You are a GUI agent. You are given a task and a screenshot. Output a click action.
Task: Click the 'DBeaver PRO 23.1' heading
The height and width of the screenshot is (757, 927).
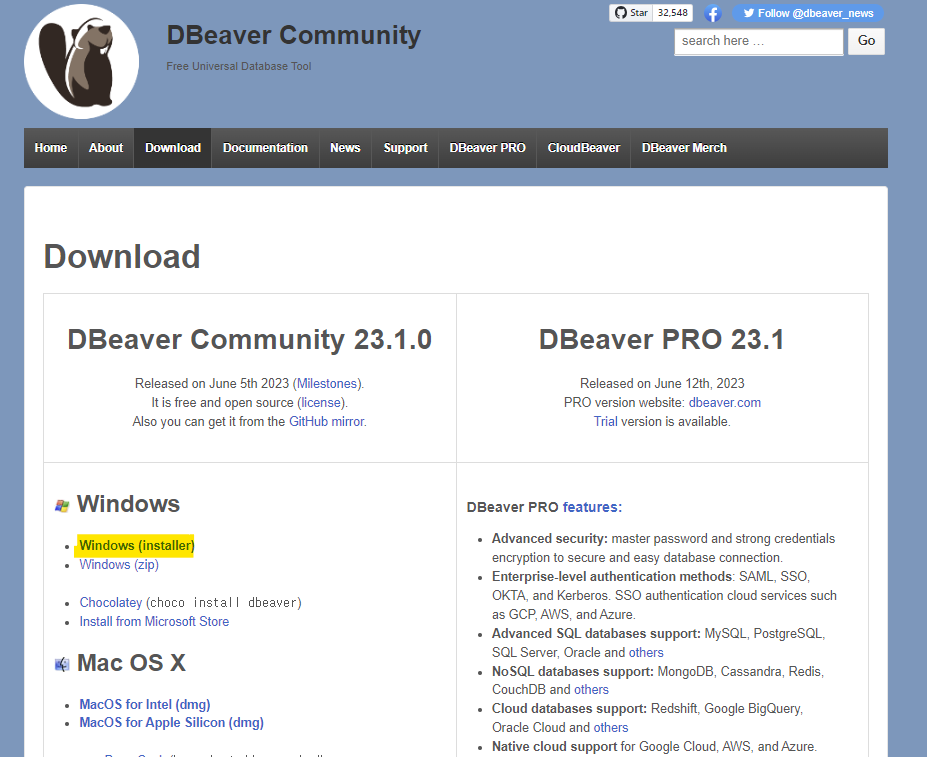(x=662, y=339)
